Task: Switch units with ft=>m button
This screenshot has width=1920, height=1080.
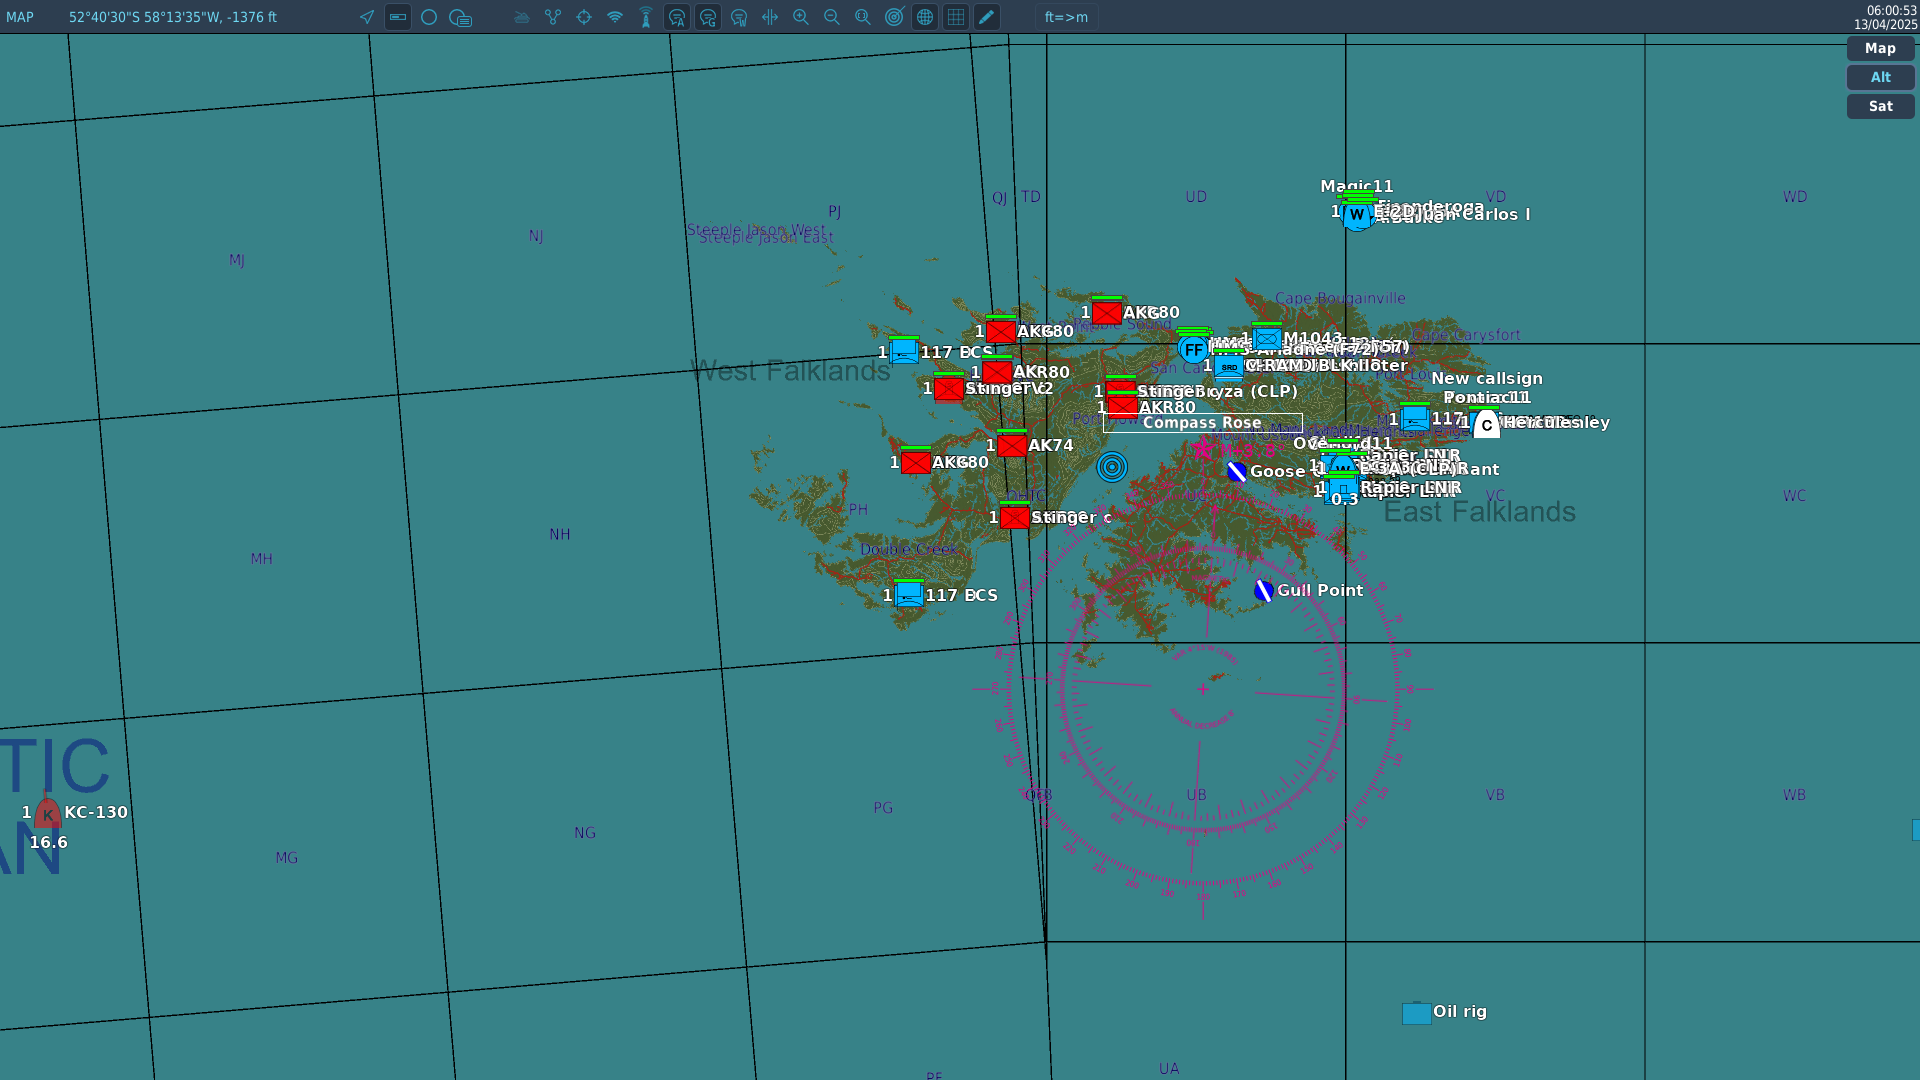Action: (1066, 17)
